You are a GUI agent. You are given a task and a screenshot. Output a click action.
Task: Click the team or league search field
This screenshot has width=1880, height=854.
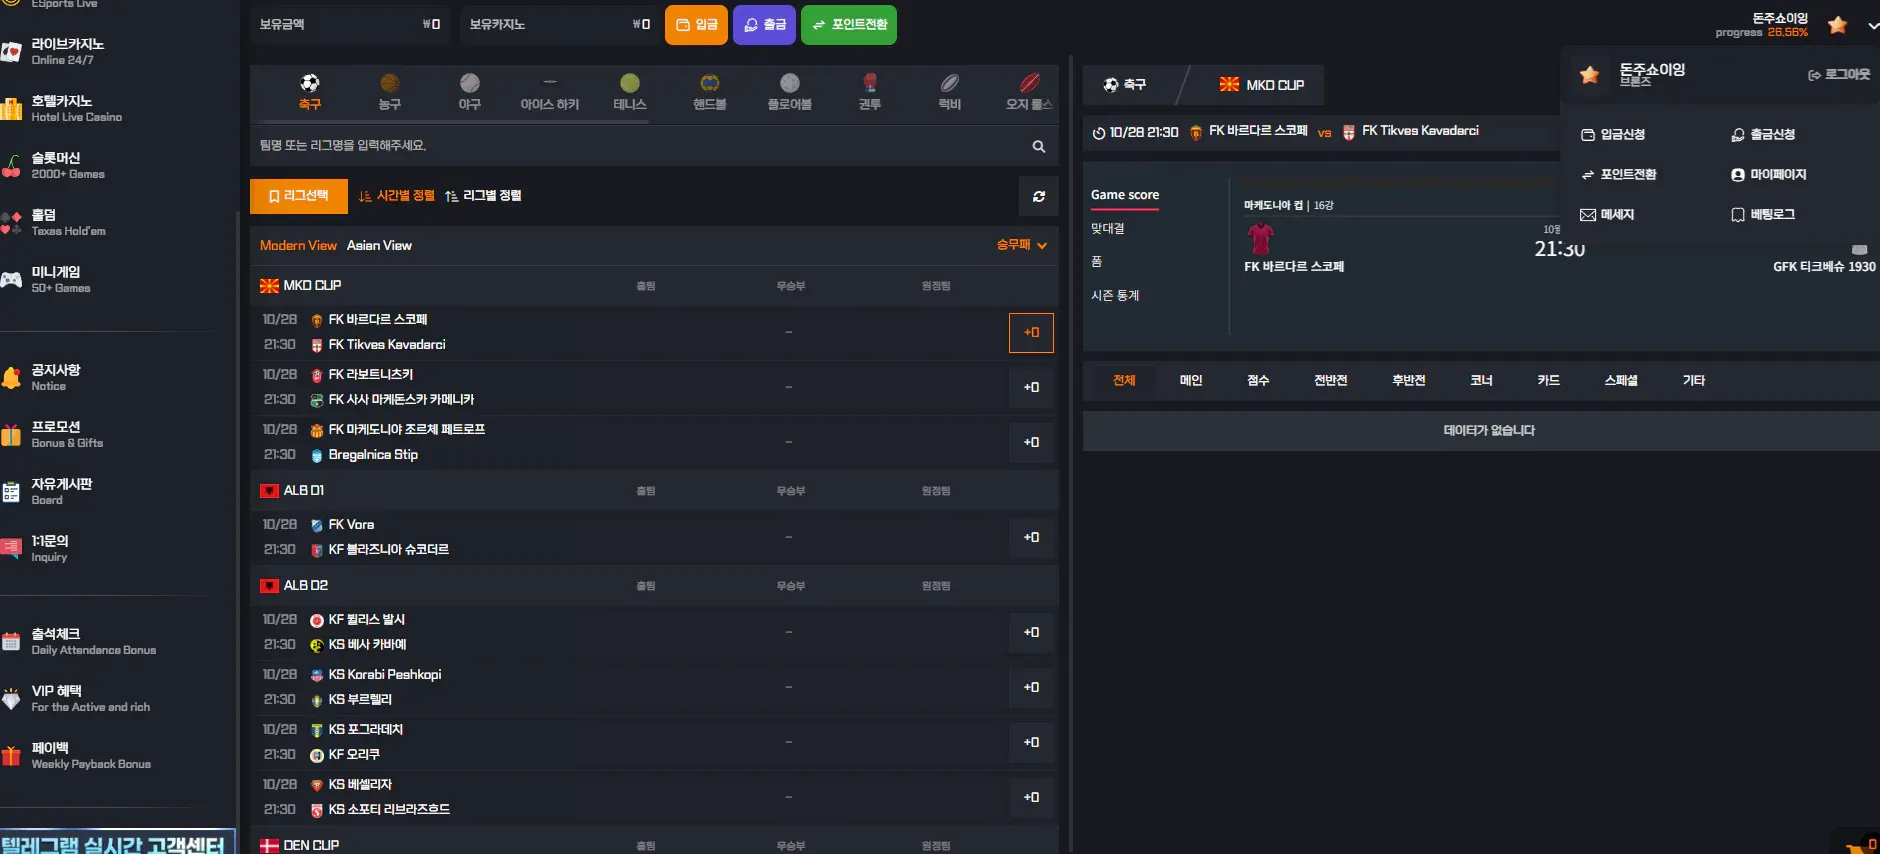pos(640,146)
